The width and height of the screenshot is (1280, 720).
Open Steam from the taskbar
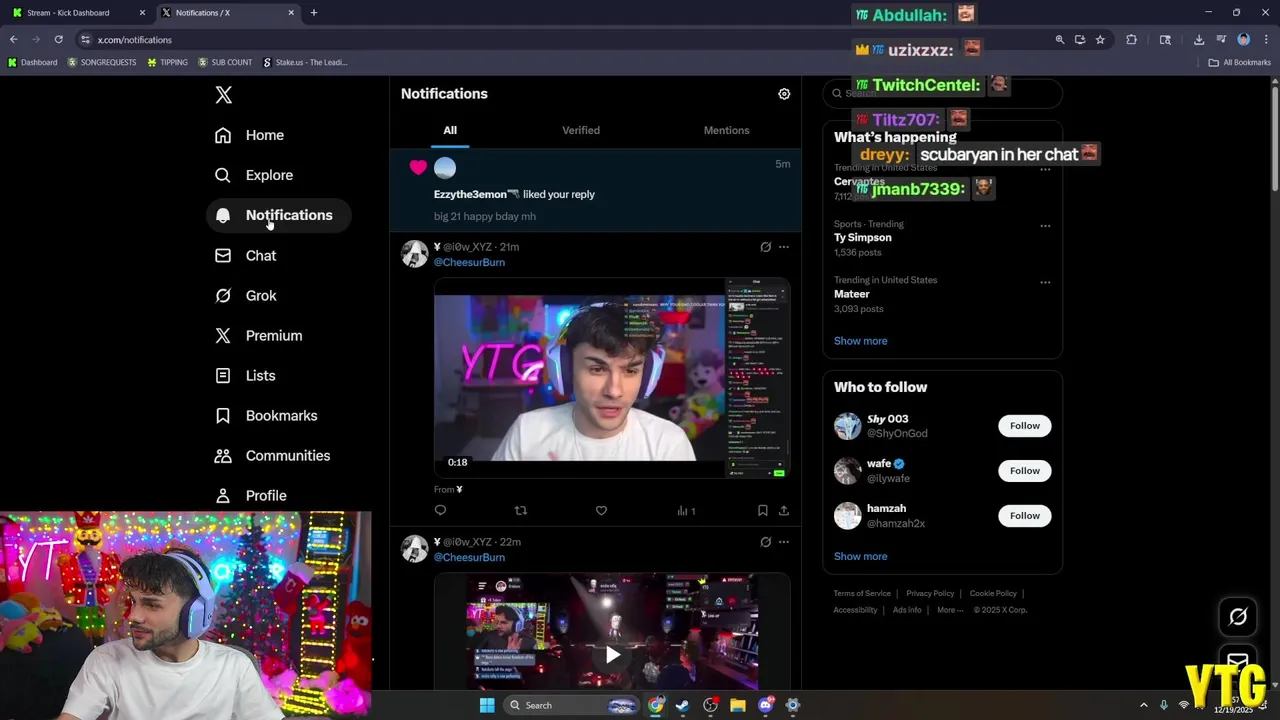point(682,705)
